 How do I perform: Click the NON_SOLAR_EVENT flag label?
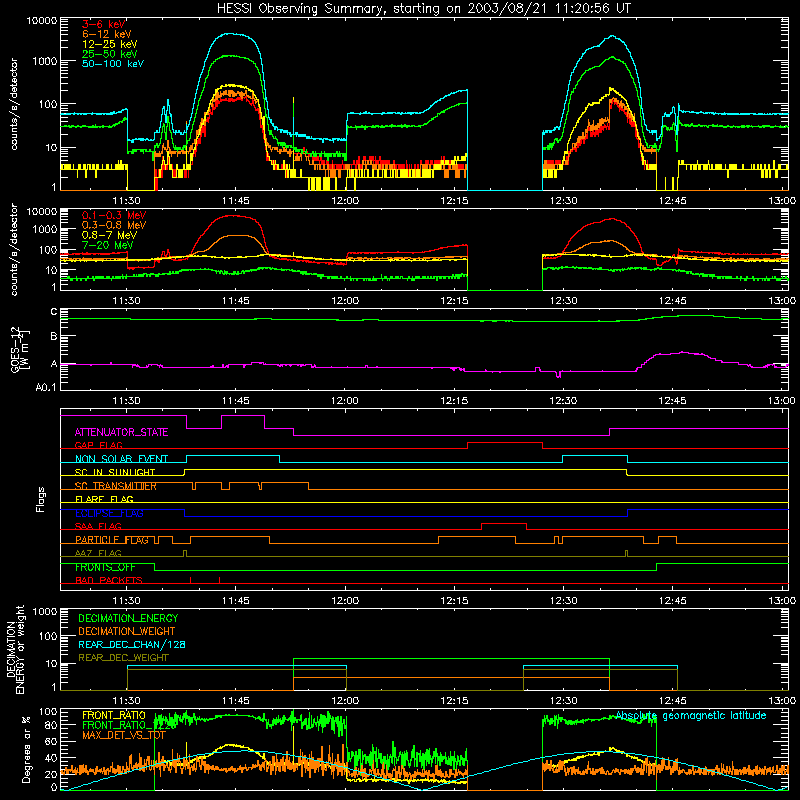point(121,459)
